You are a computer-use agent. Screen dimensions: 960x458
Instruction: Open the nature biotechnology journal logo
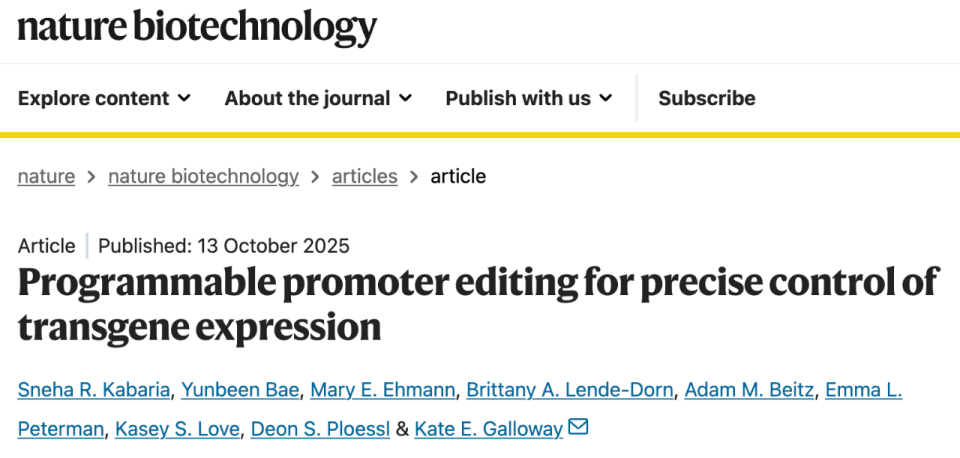[x=197, y=27]
